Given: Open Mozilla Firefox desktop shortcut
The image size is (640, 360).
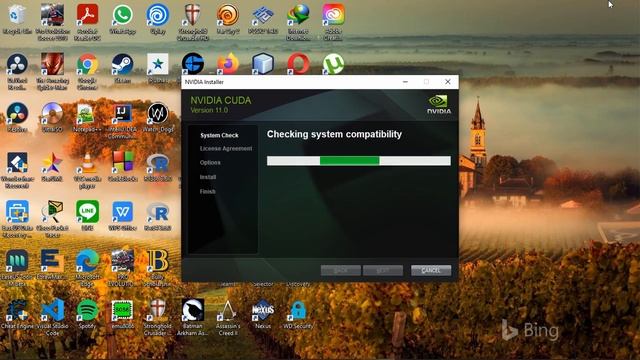Looking at the screenshot, I should point(228,64).
